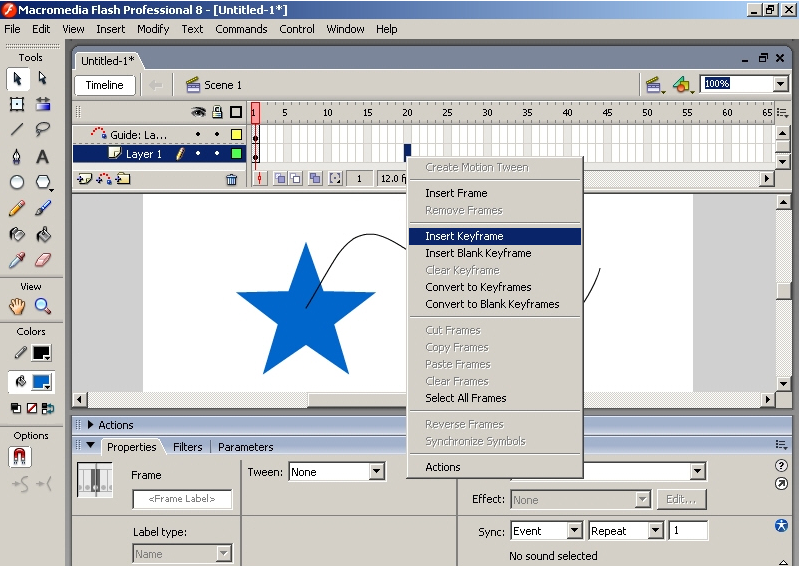Select the Selection (arrow) tool

coord(17,79)
